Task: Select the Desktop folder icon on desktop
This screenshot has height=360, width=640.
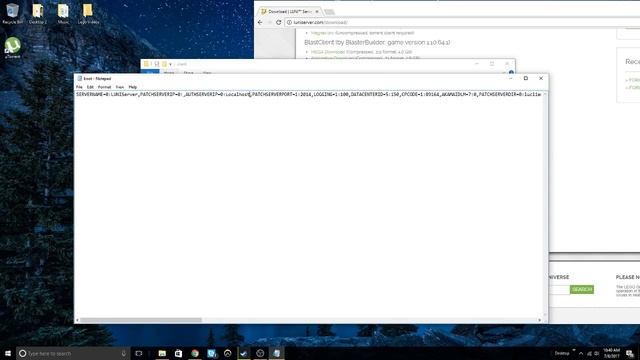Action: pos(38,13)
